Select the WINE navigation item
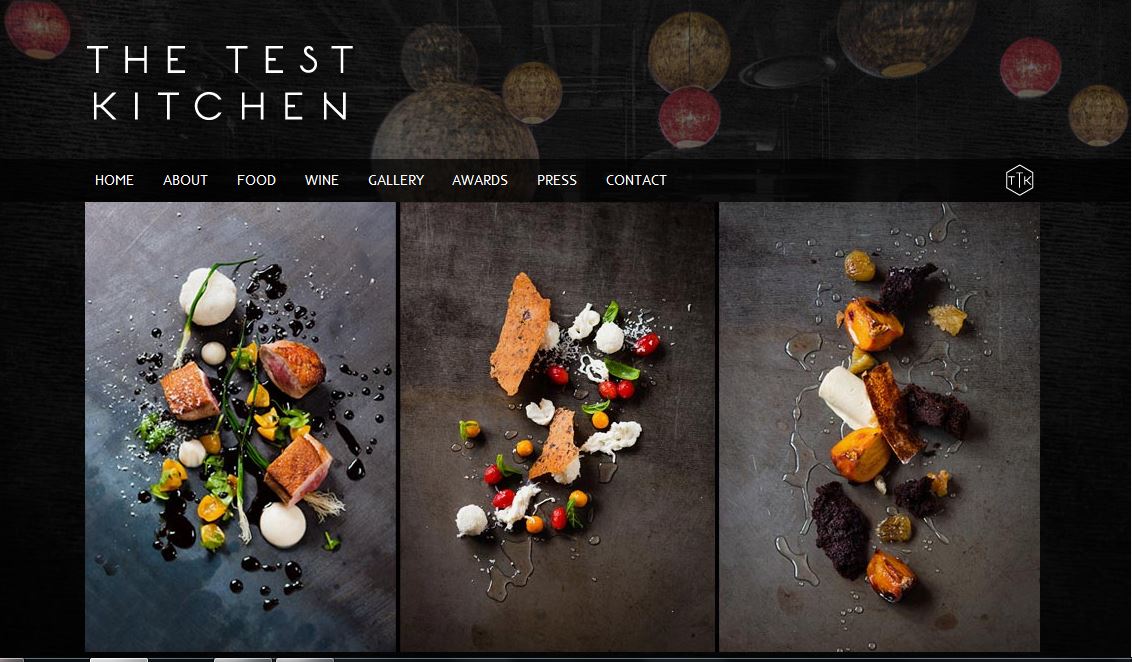1132x662 pixels. (x=321, y=180)
